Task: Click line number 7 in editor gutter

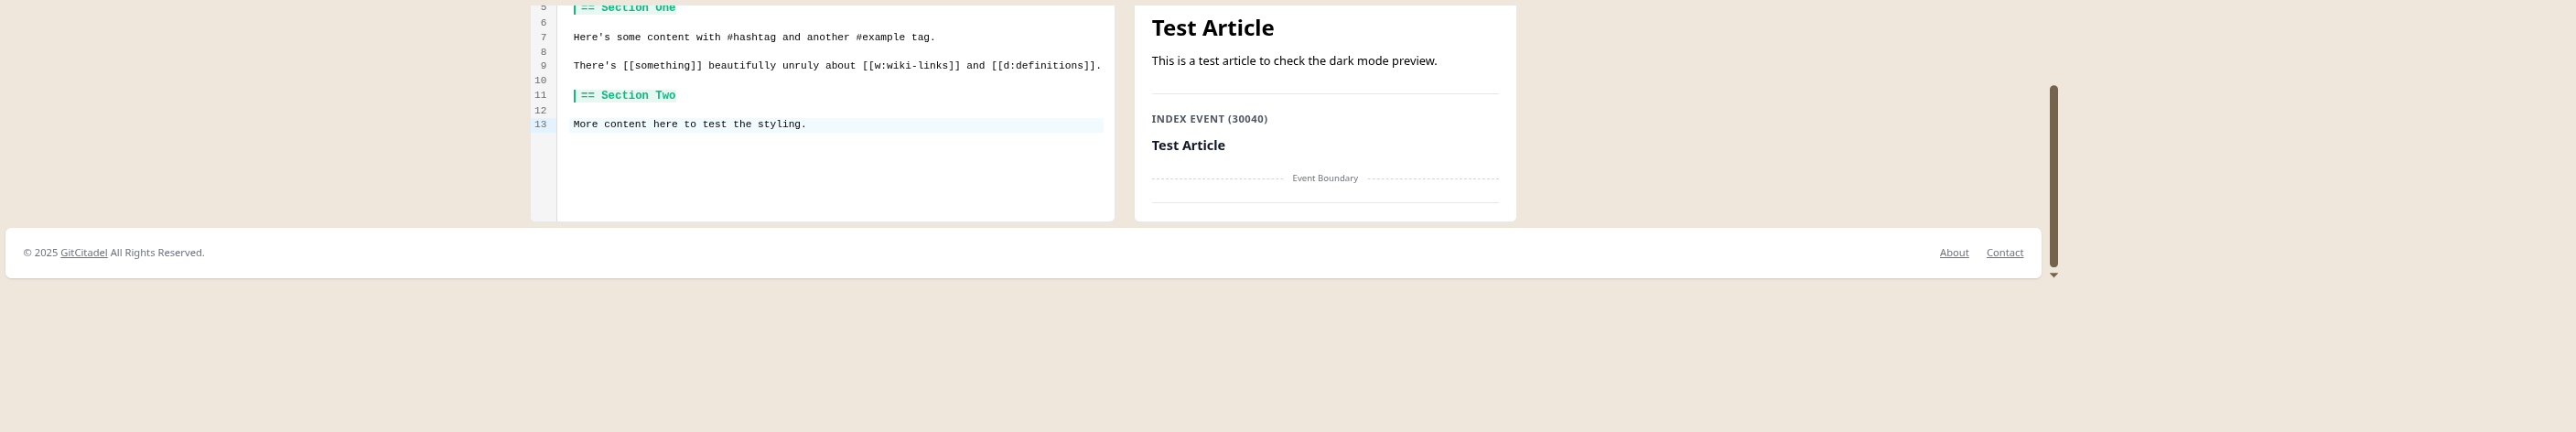Action: pos(543,38)
